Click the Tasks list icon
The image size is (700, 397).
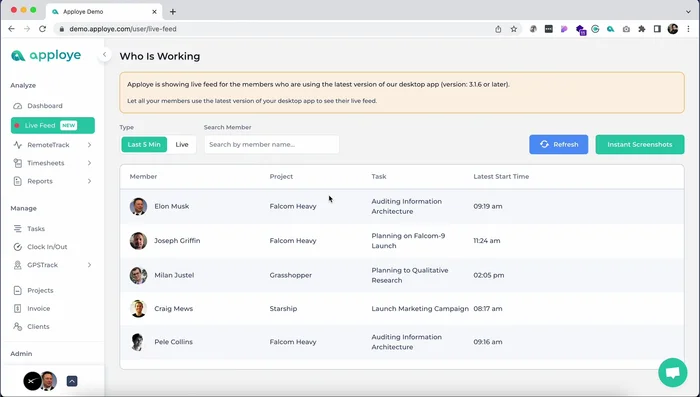coord(17,229)
